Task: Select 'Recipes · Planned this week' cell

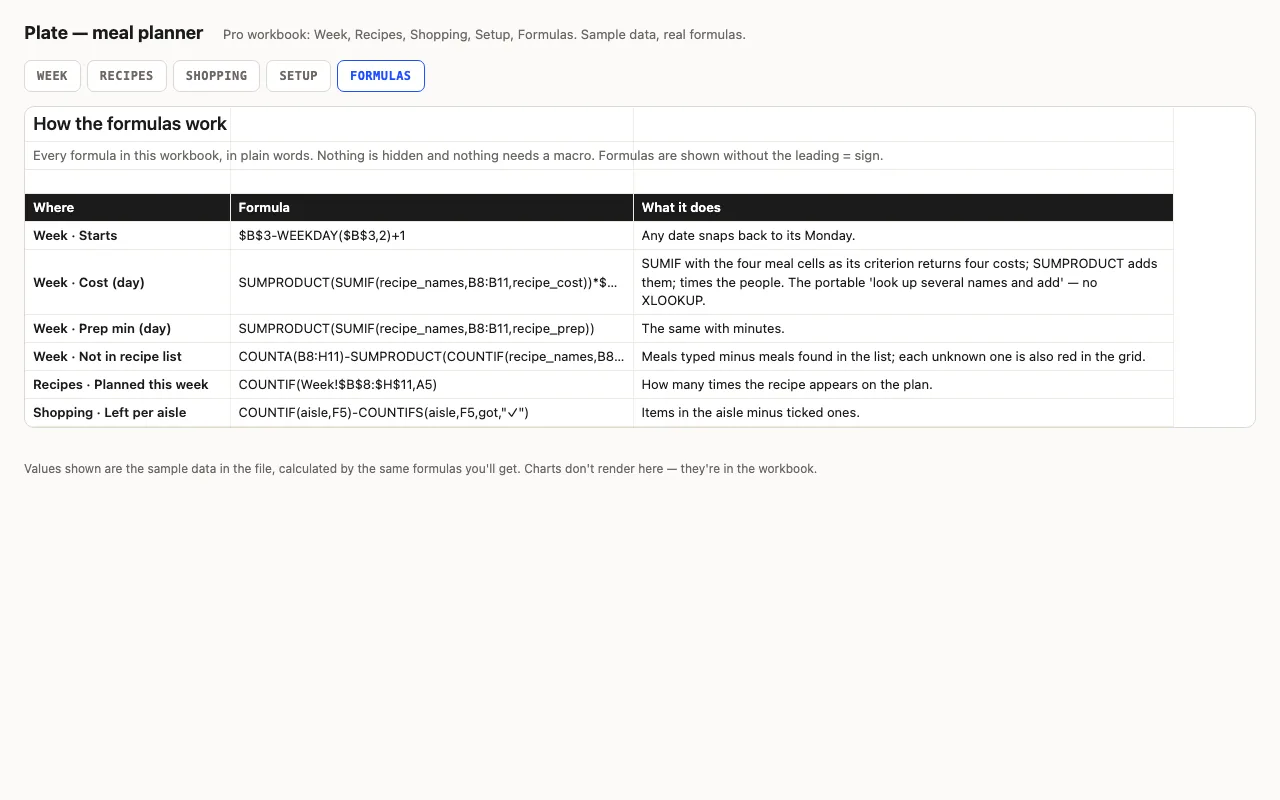Action: [x=128, y=385]
